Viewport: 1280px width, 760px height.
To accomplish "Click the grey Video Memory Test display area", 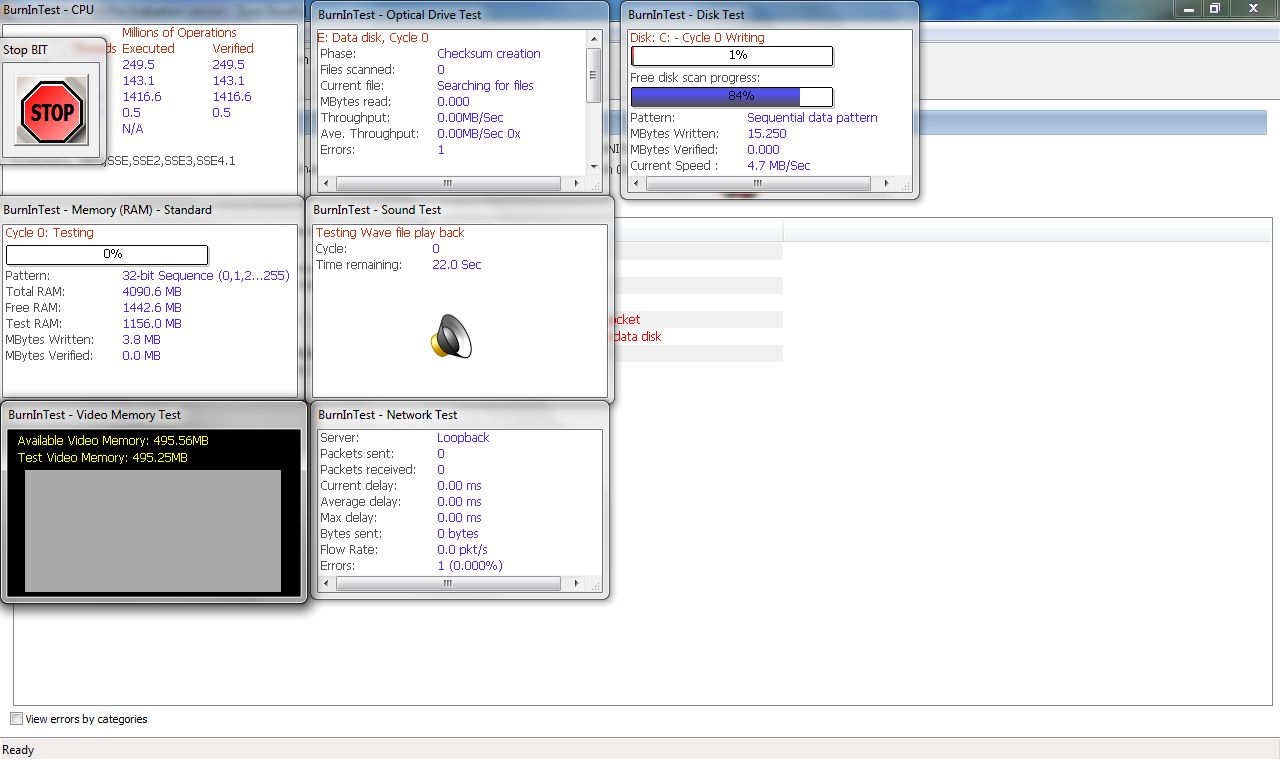I will pos(153,531).
